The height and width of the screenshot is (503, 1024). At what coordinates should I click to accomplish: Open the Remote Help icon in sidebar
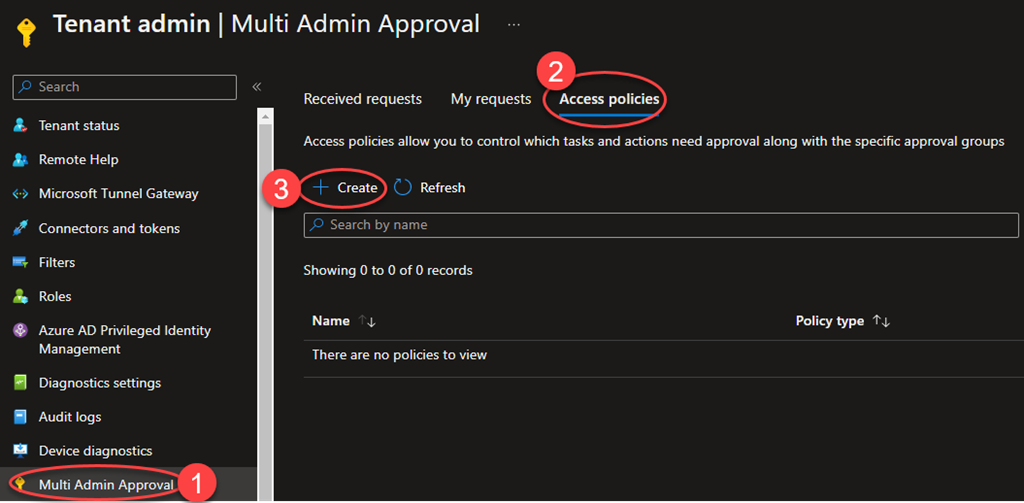(19, 160)
